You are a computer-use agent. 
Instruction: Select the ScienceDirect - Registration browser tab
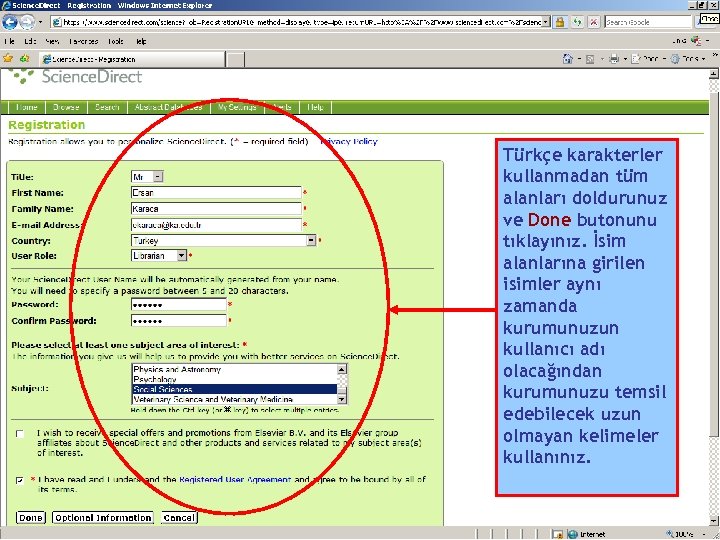coord(132,59)
